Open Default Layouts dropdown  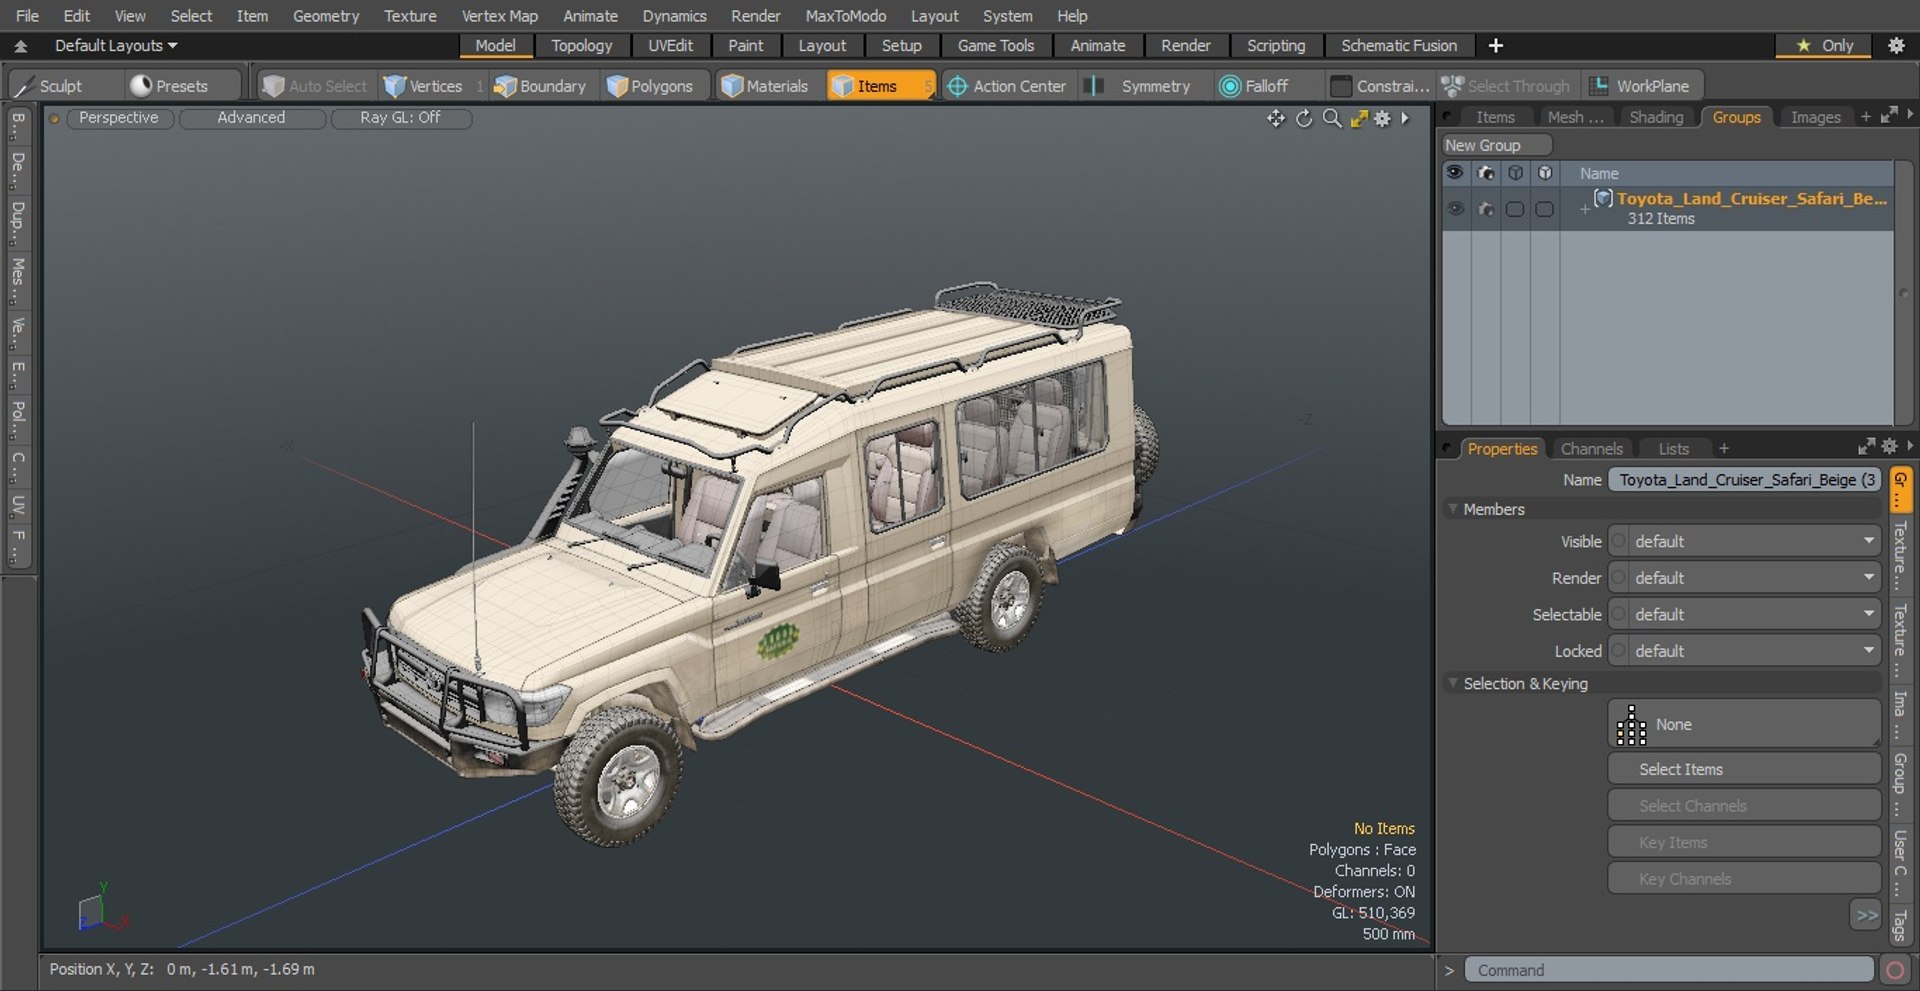(116, 45)
